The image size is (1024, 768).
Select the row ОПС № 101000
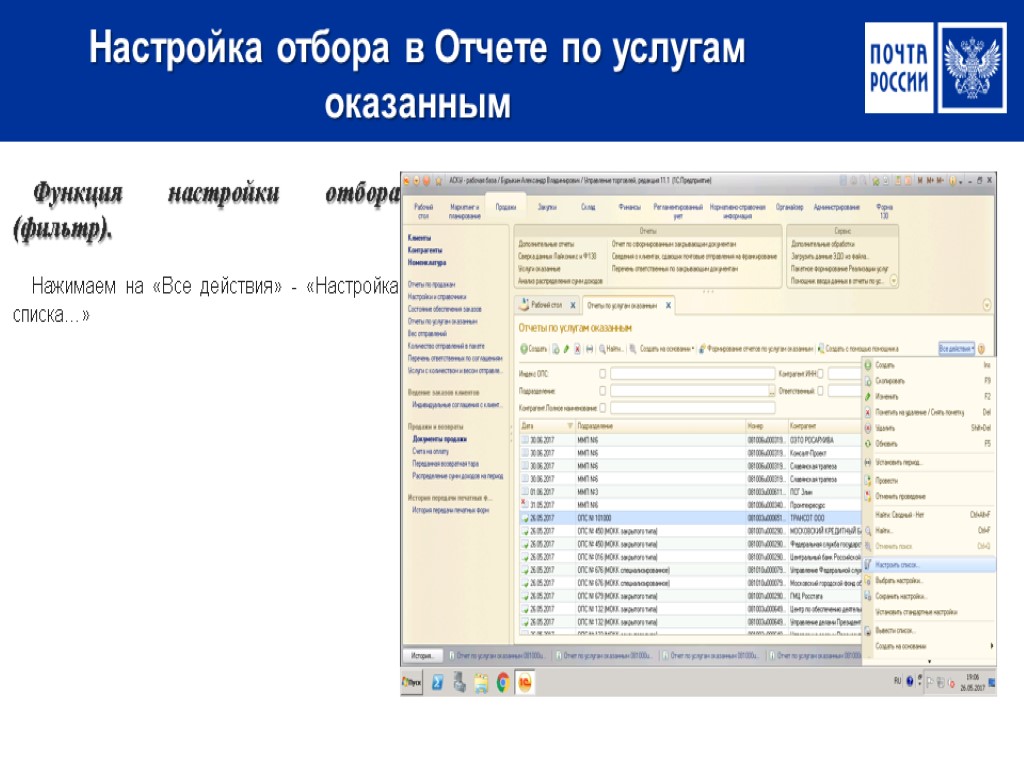click(690, 518)
